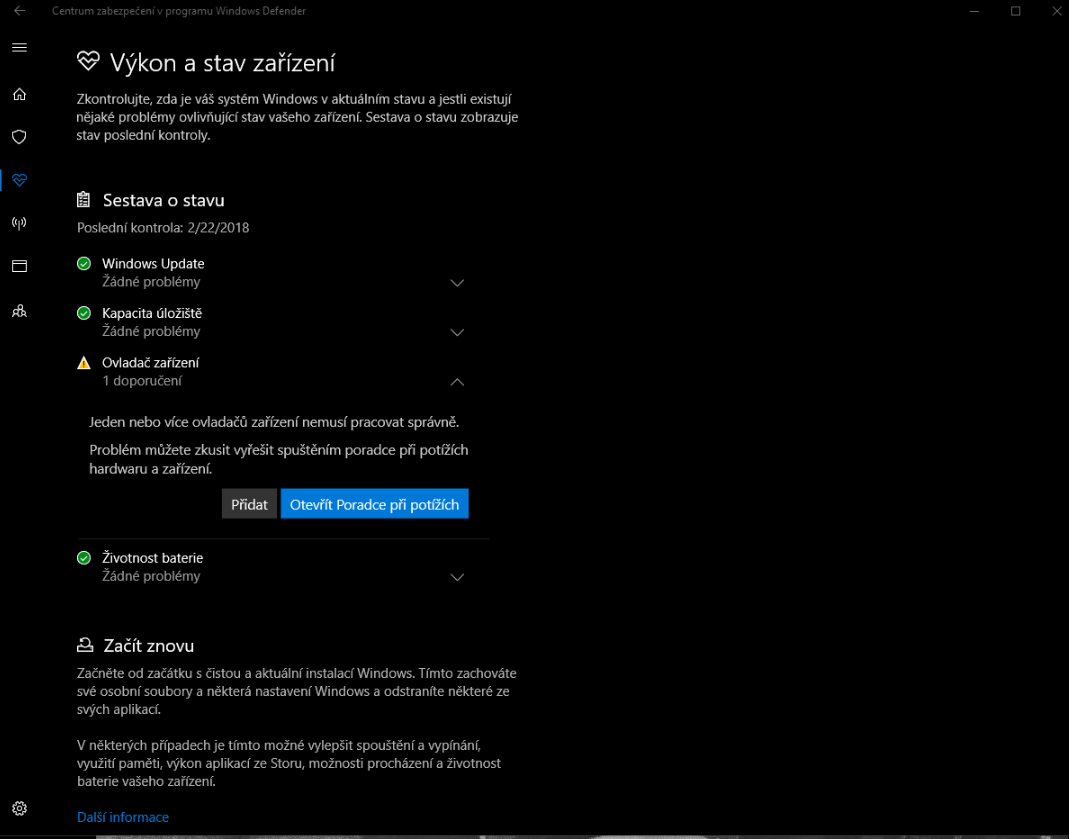1069x839 pixels.
Task: Select the Ovladač zařízení row title
Action: (x=151, y=363)
